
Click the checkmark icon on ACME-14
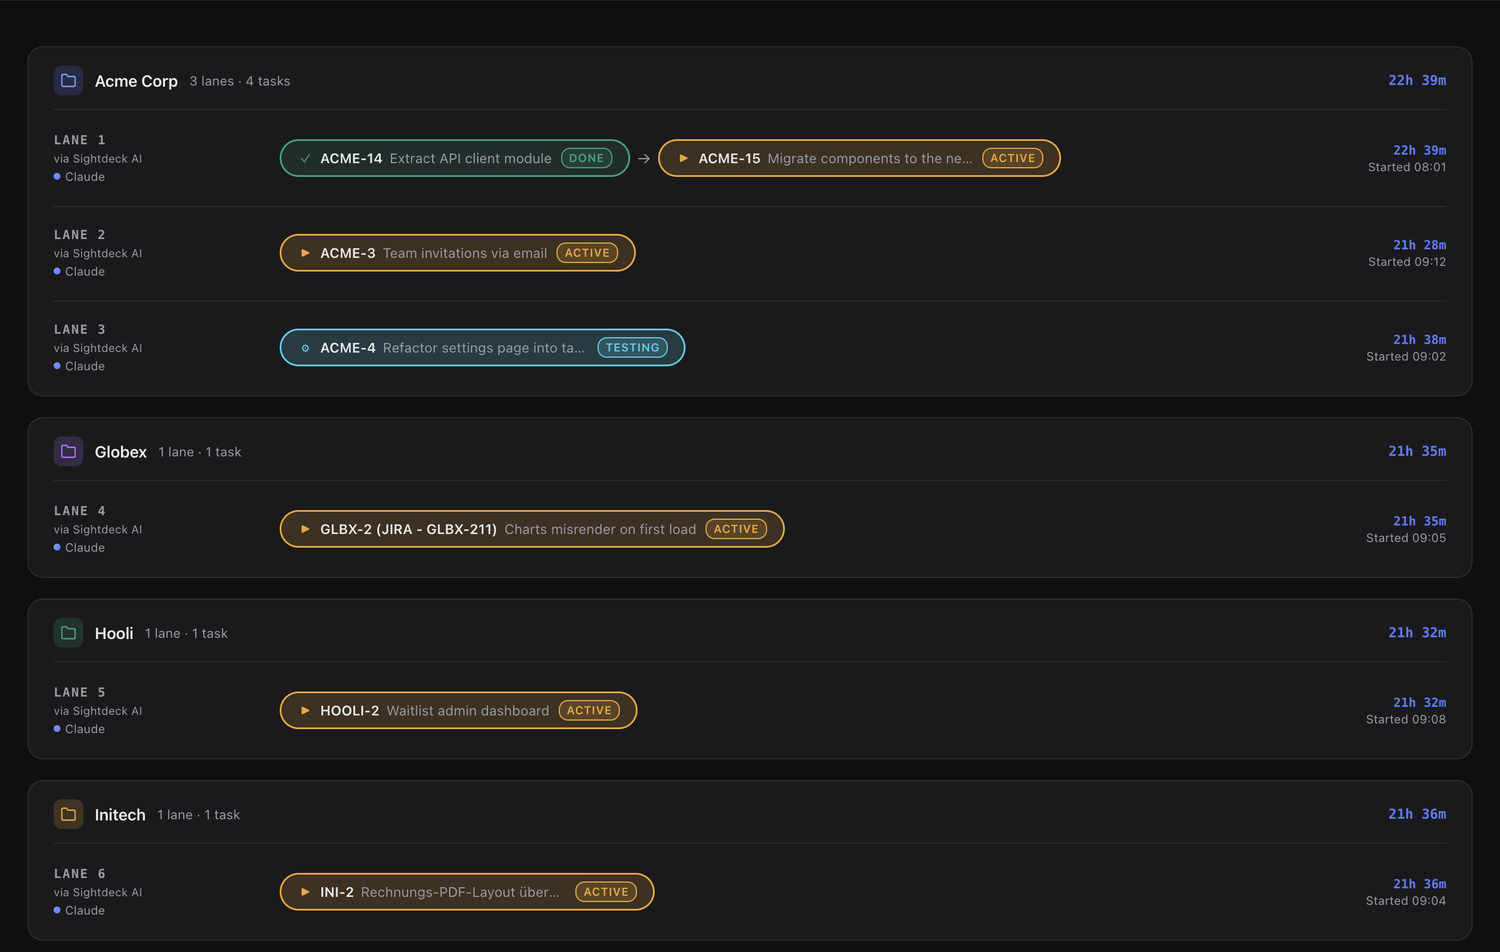(305, 158)
